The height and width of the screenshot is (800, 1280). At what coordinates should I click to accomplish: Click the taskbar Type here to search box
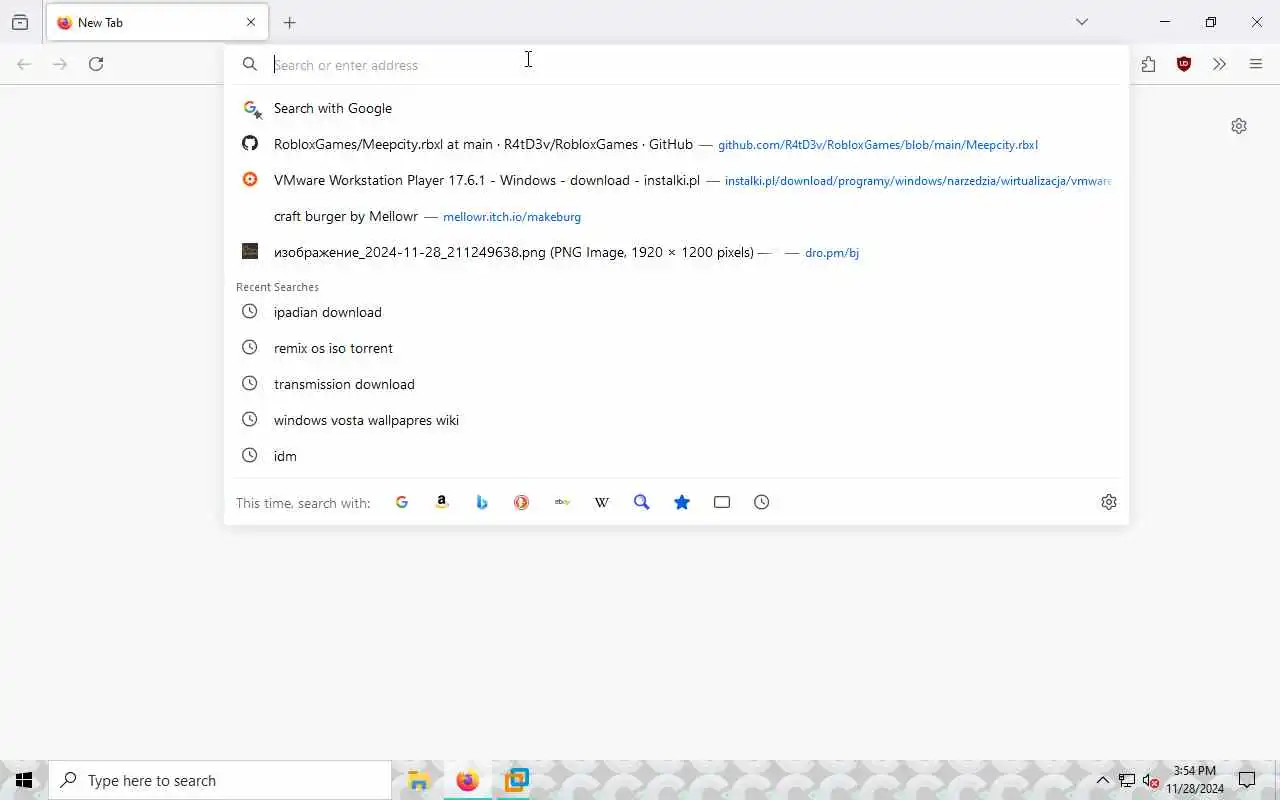click(220, 780)
